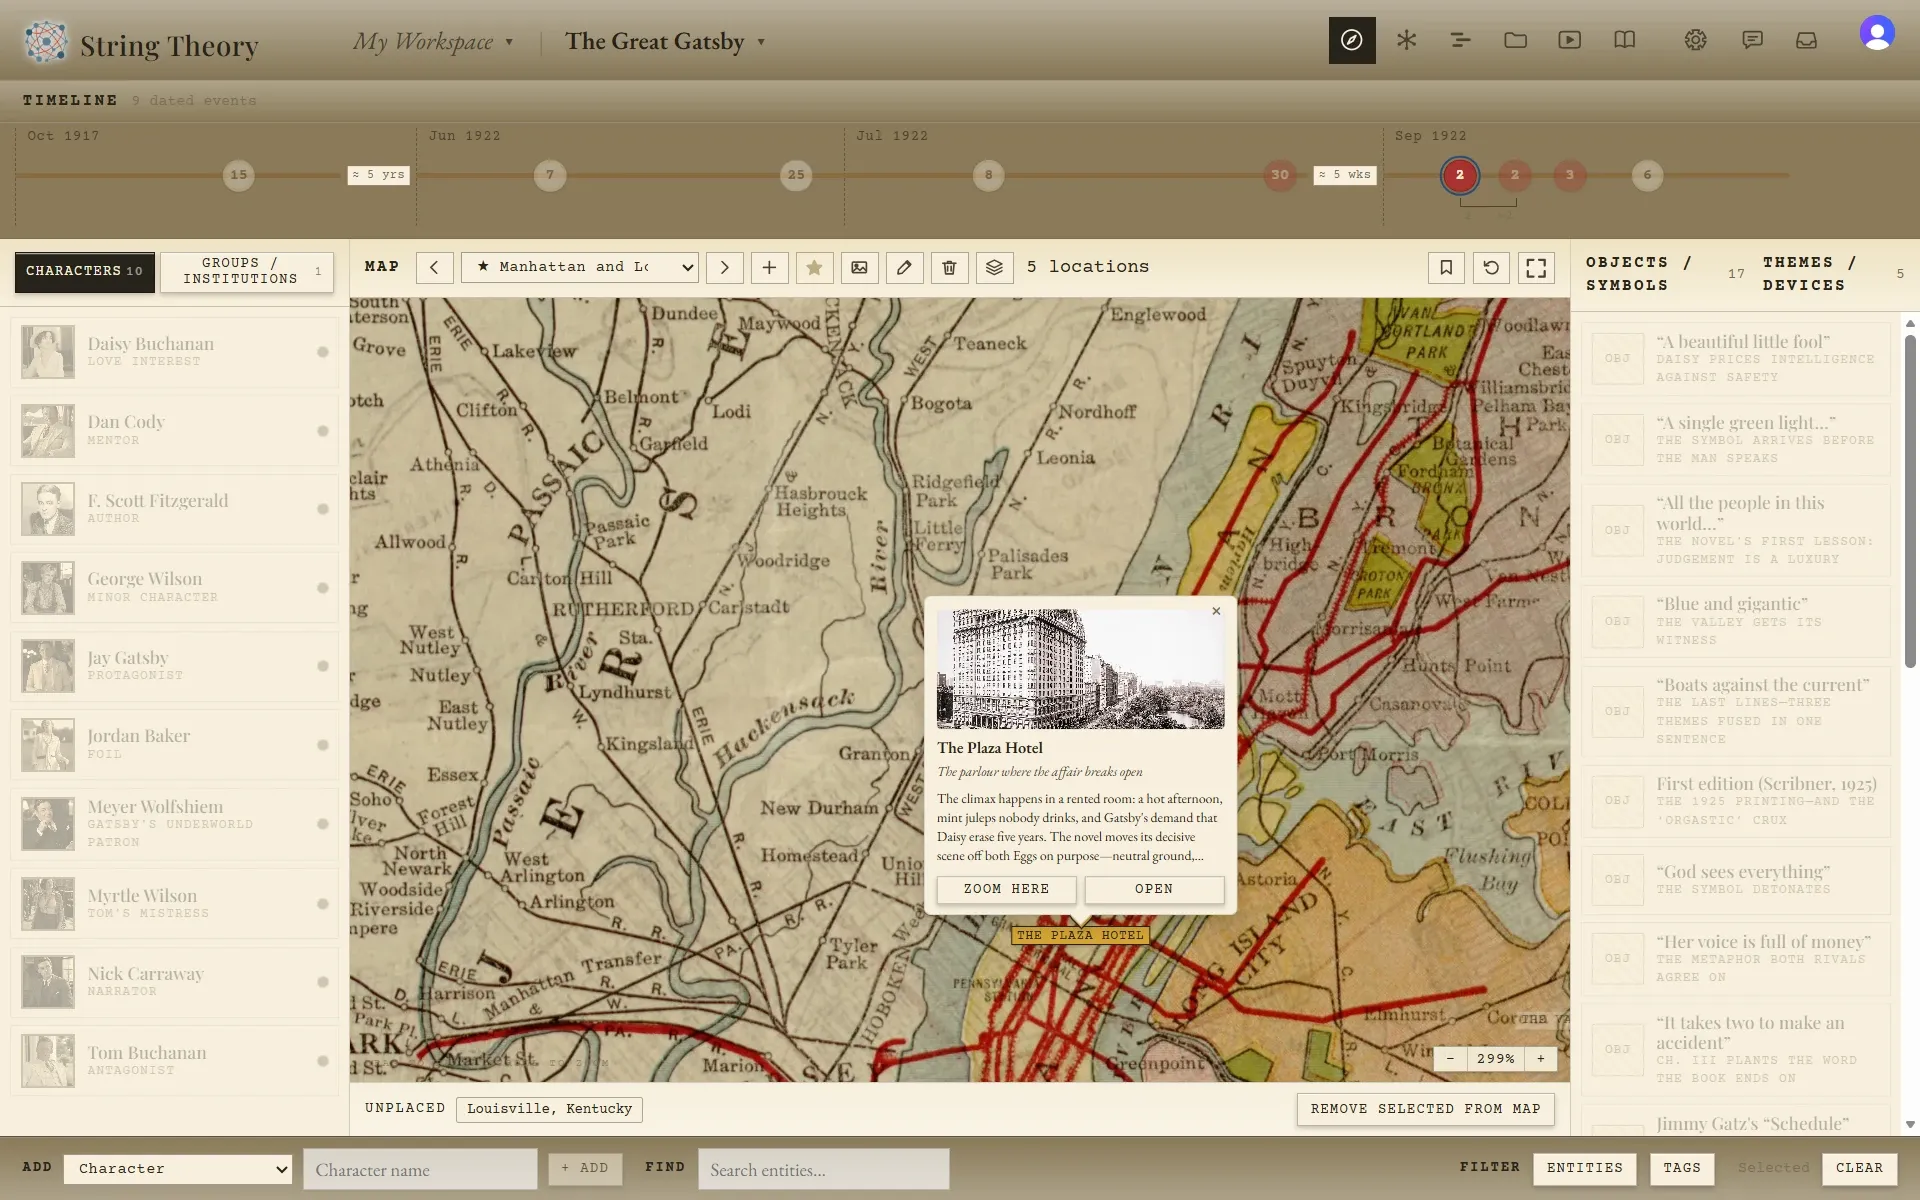Open the compass explore view
Screen dimensions: 1920x1200
pyautogui.click(x=1352, y=40)
